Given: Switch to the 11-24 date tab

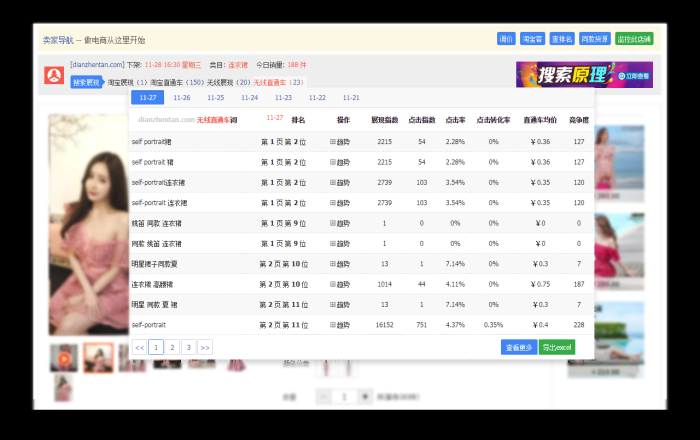Looking at the screenshot, I should pyautogui.click(x=250, y=97).
